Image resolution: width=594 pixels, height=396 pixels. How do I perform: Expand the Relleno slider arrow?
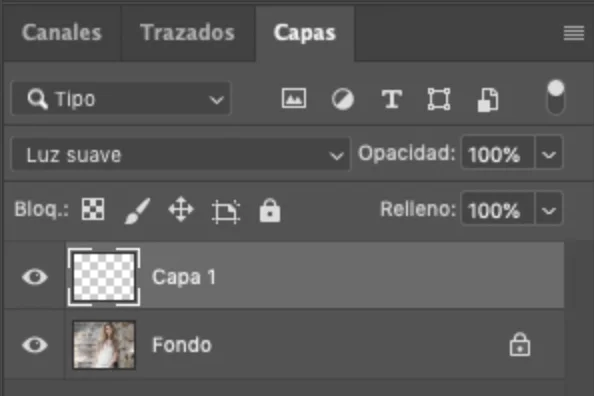pos(549,210)
